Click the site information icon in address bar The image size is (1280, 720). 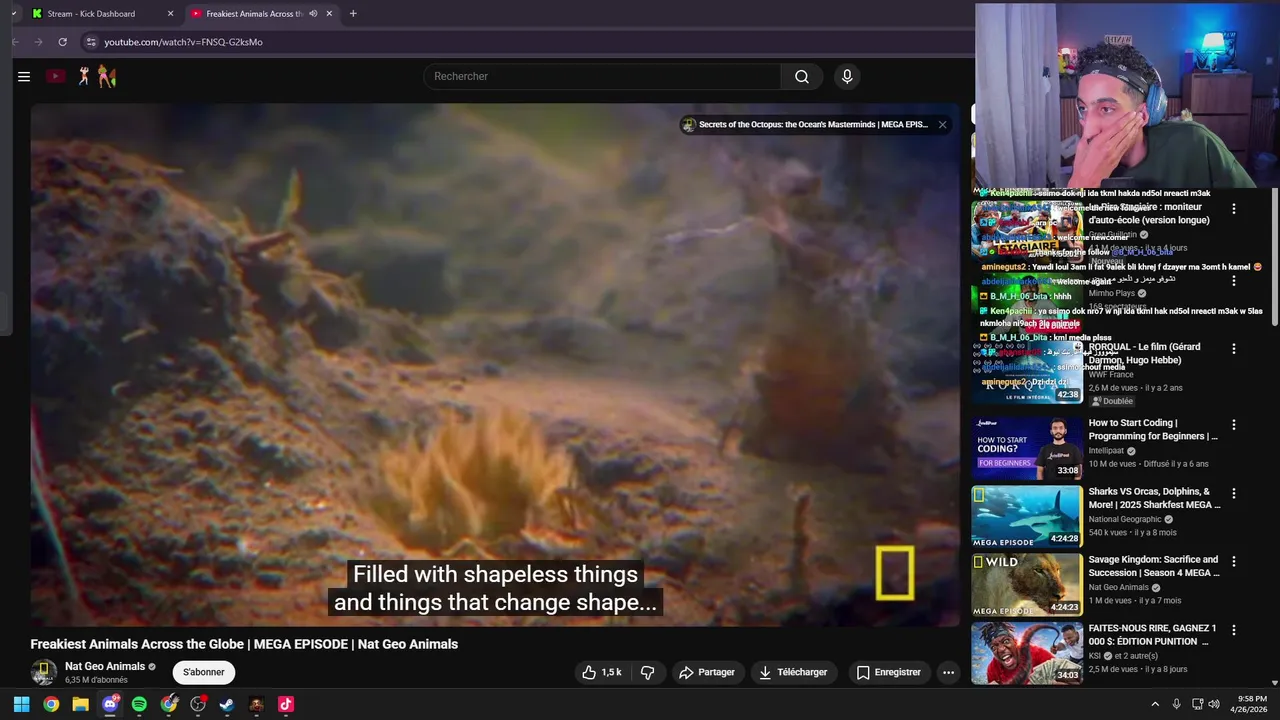coord(91,42)
